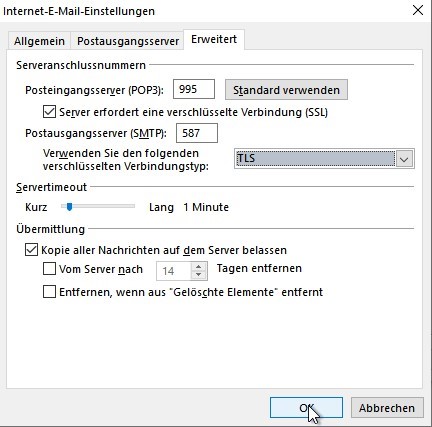Click the Abbrechen button

click(387, 408)
